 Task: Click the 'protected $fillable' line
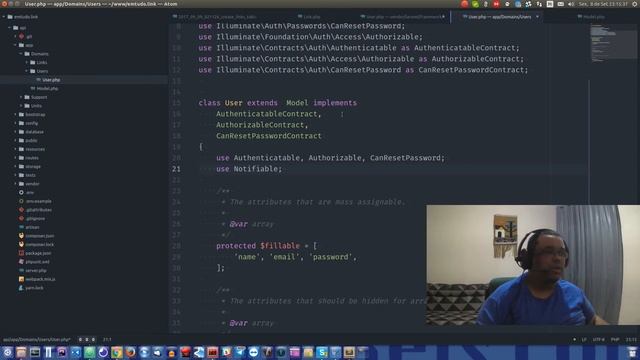pyautogui.click(x=266, y=246)
